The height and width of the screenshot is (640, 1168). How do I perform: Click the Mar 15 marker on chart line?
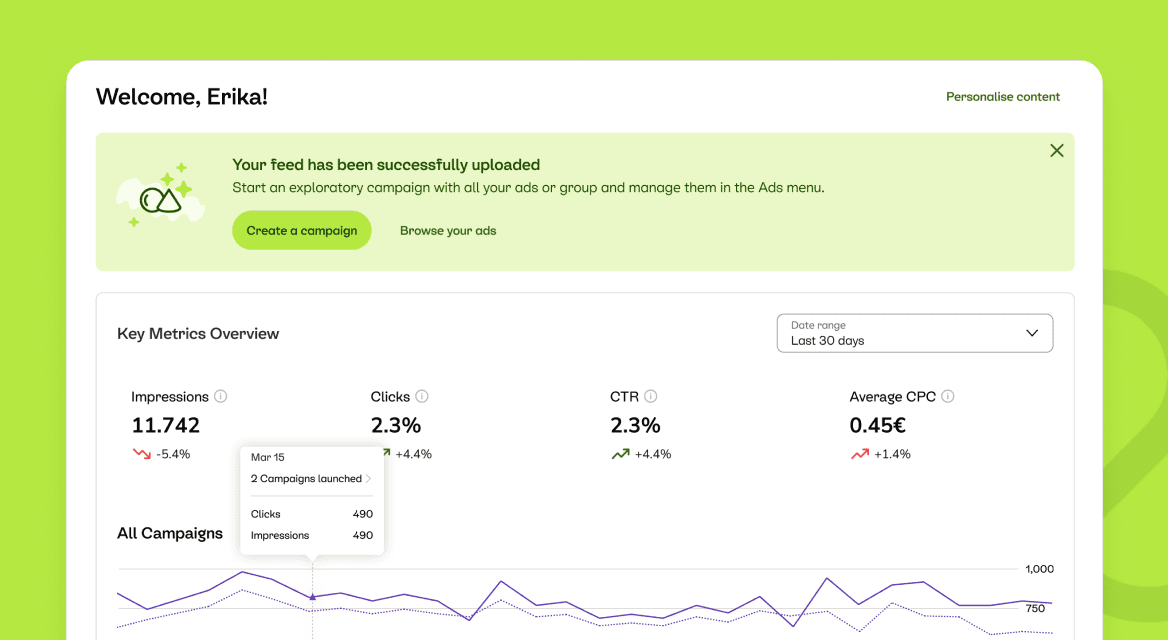coord(313,597)
